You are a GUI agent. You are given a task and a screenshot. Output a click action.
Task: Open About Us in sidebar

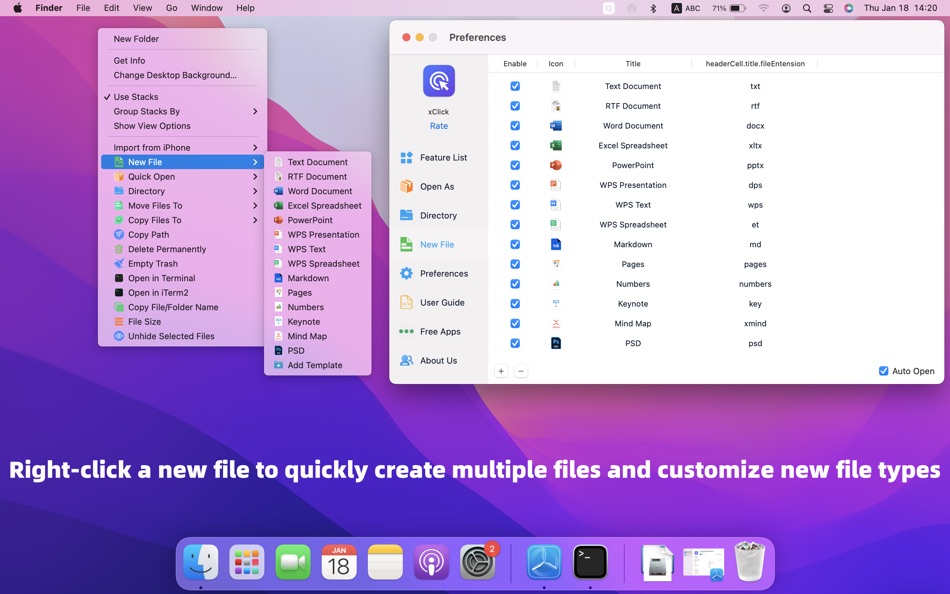point(428,361)
